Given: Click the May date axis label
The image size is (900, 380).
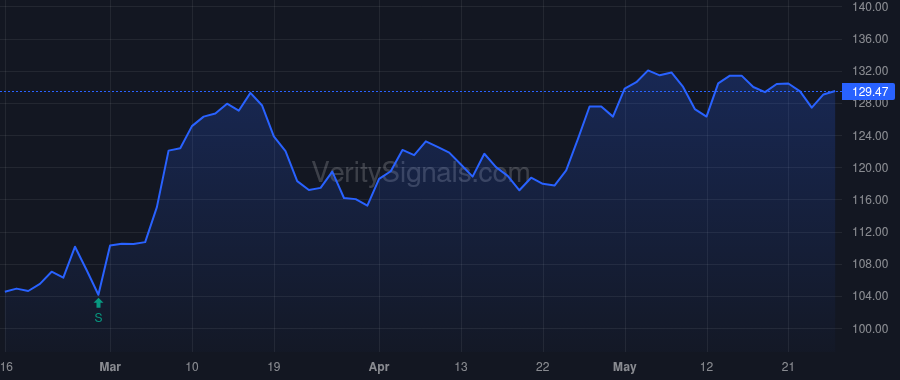Looking at the screenshot, I should click(625, 367).
